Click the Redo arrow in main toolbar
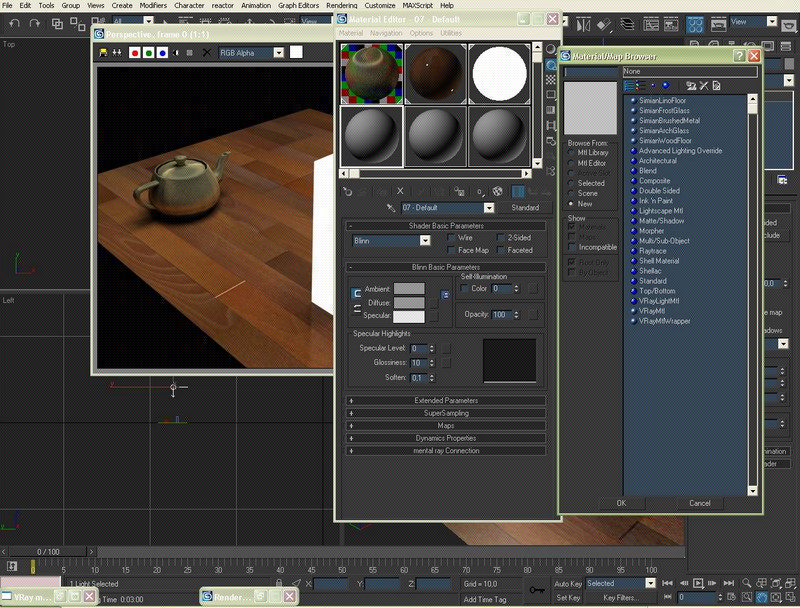Viewport: 800px width, 608px height. point(34,23)
